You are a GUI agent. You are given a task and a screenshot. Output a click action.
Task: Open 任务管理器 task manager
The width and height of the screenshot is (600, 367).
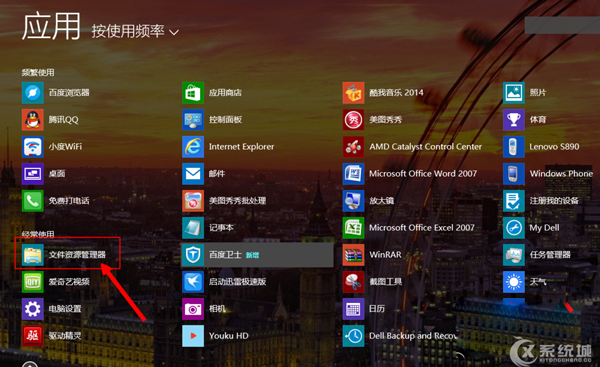537,255
